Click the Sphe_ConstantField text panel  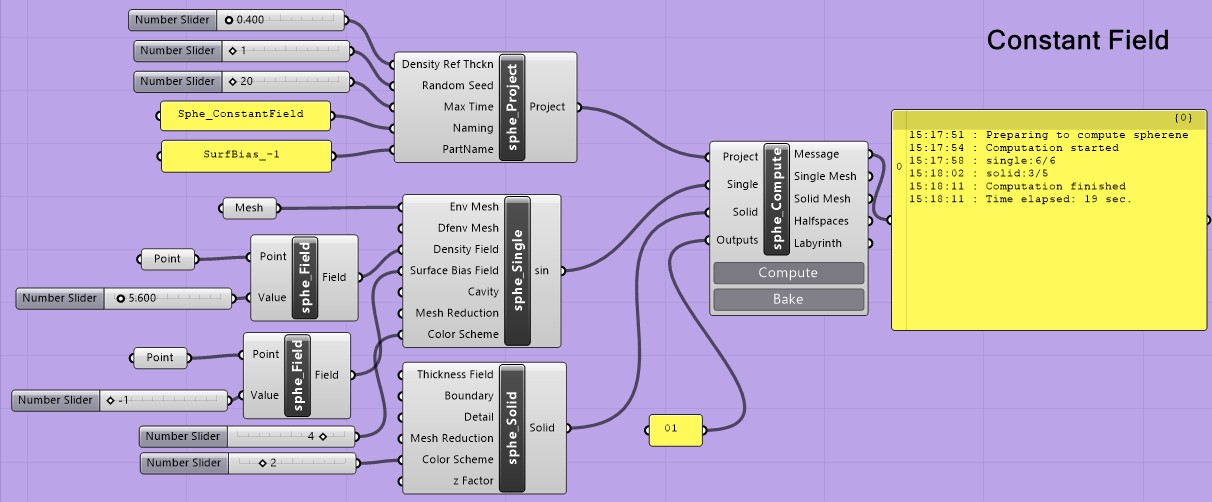click(x=246, y=115)
